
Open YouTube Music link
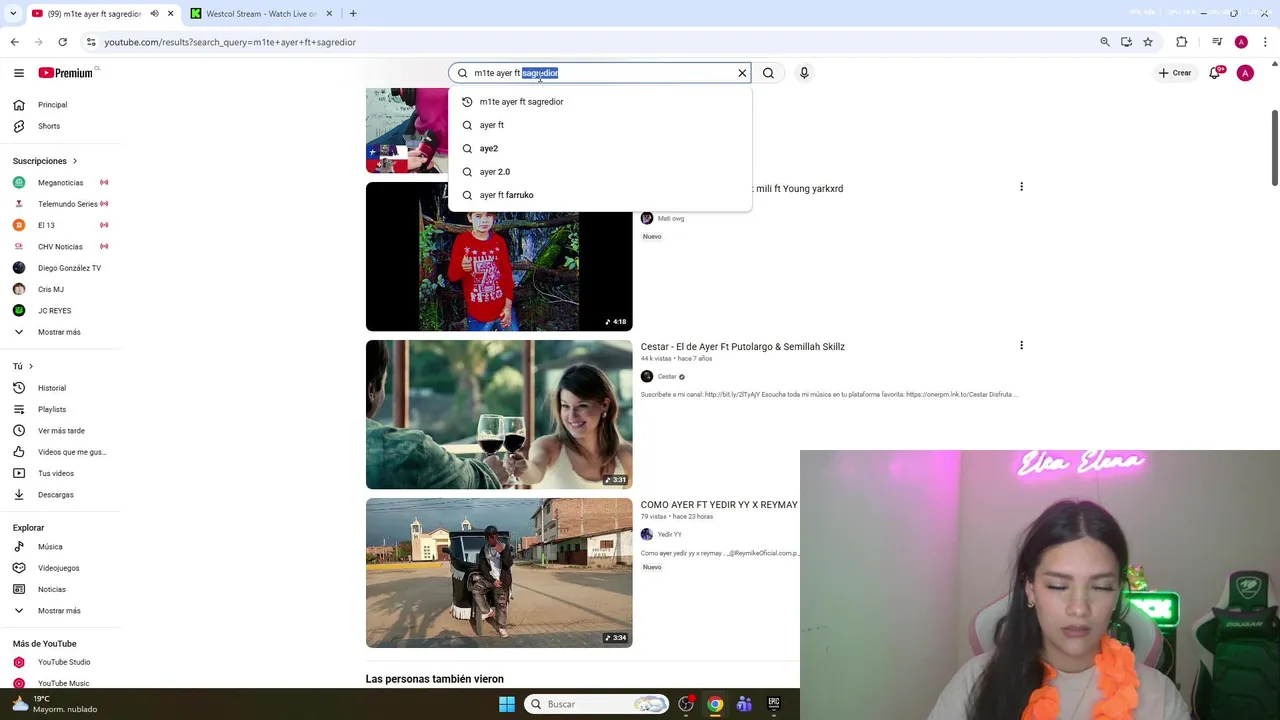[x=63, y=684]
